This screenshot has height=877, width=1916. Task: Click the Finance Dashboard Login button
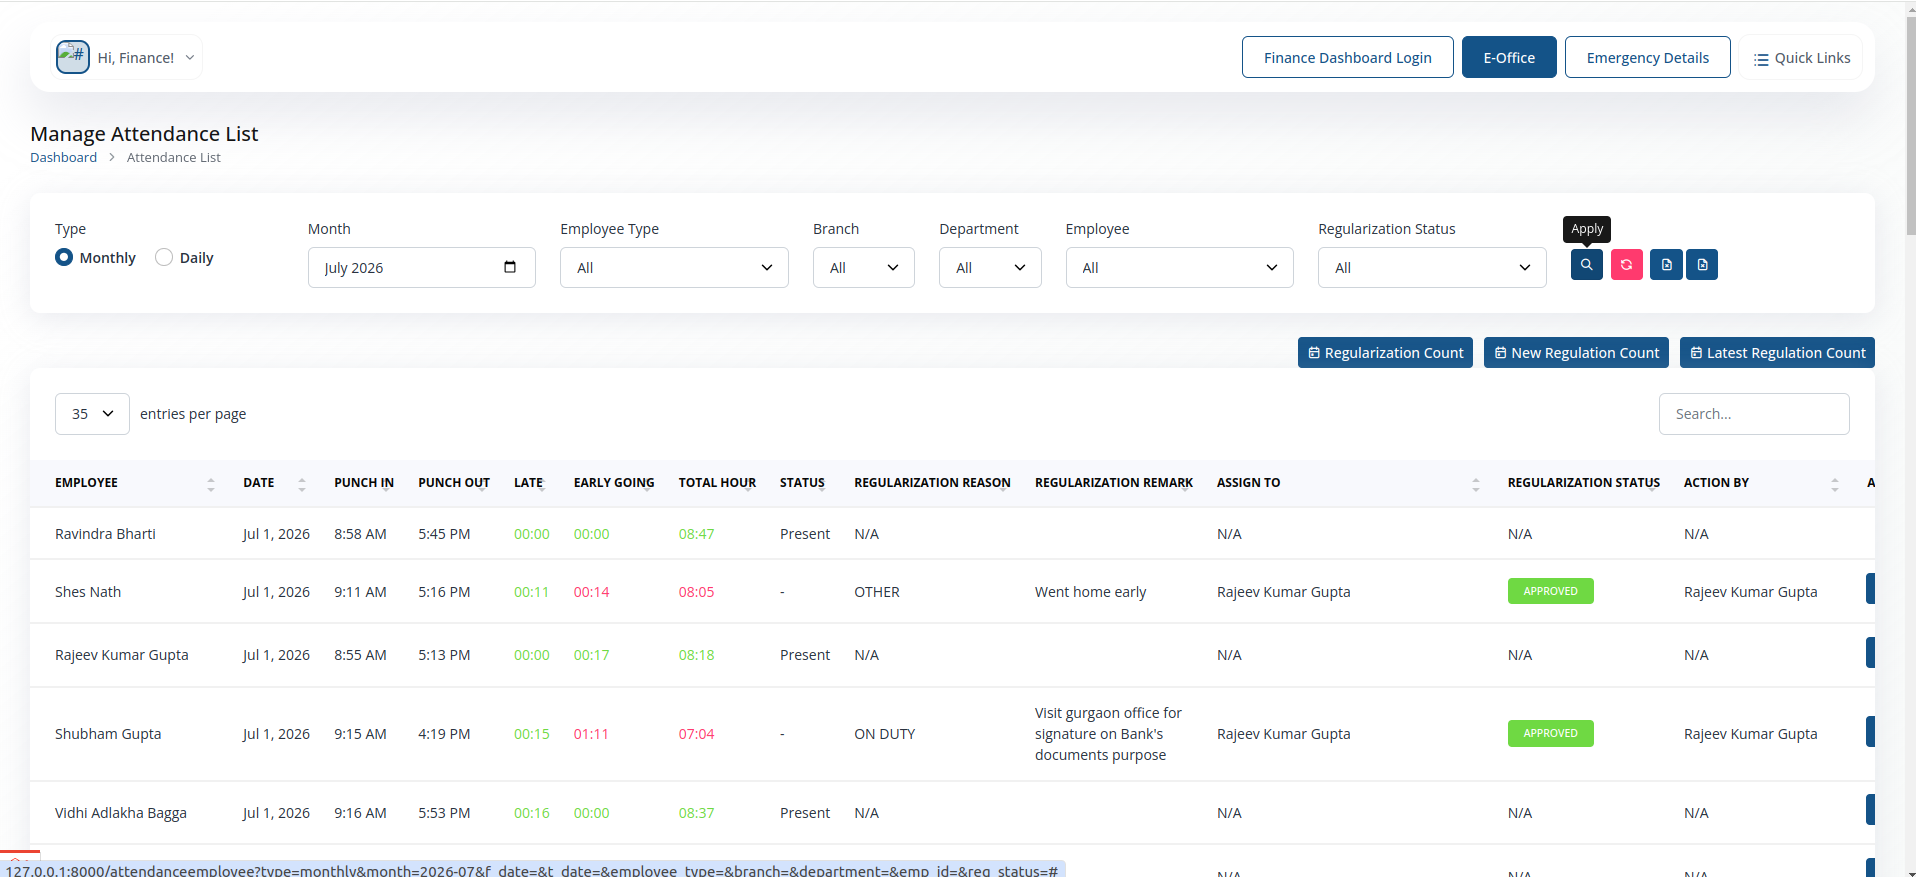point(1348,57)
